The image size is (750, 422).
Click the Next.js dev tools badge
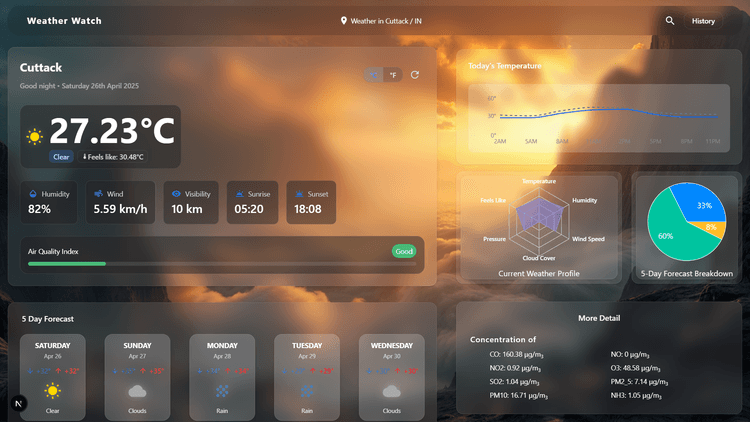(18, 403)
